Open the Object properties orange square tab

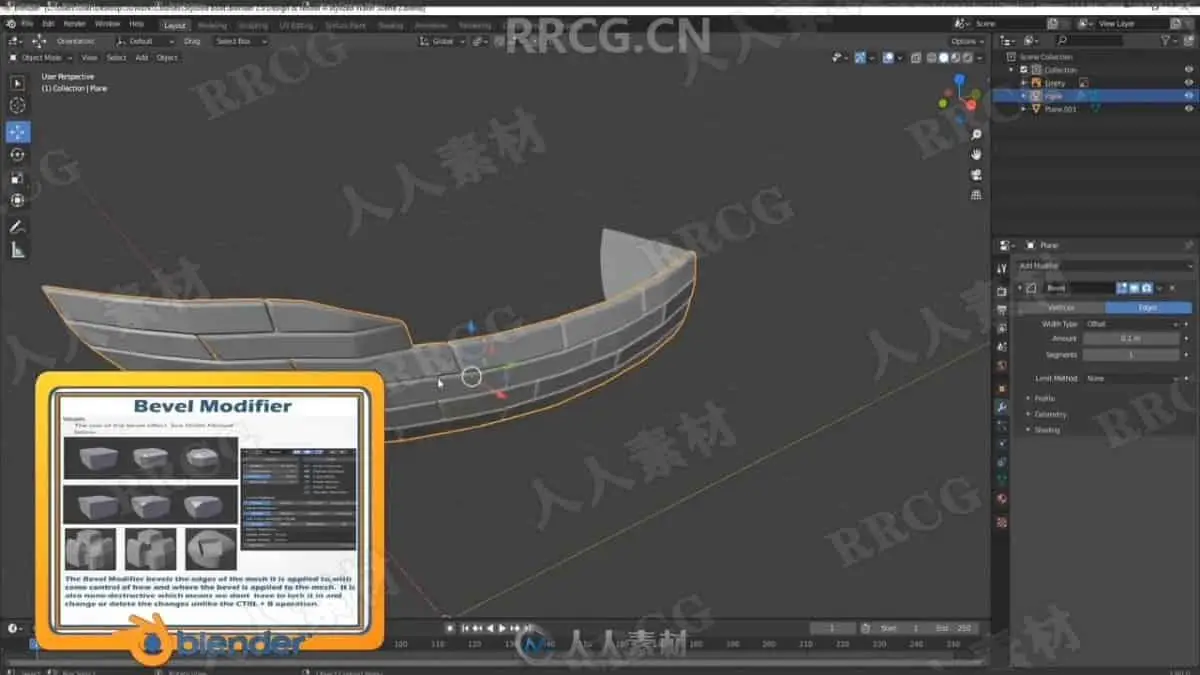click(x=1001, y=387)
